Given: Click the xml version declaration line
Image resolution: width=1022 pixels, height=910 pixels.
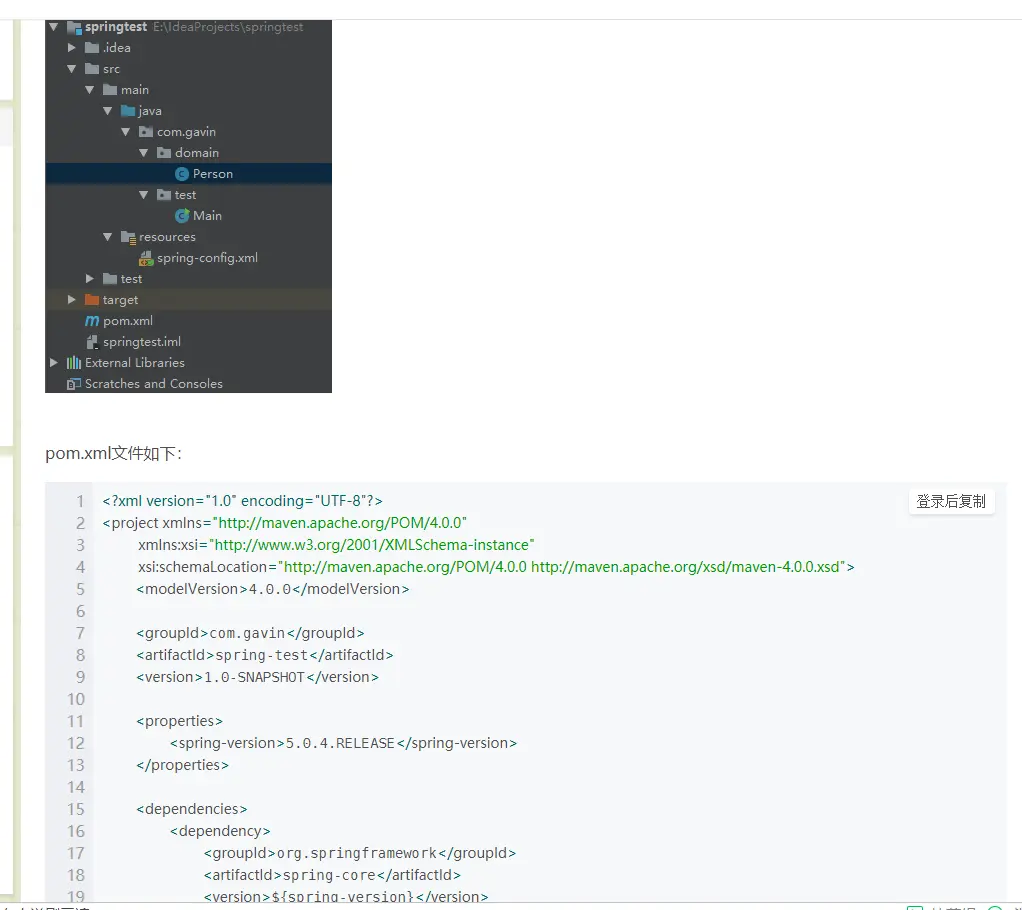Looking at the screenshot, I should coord(242,501).
